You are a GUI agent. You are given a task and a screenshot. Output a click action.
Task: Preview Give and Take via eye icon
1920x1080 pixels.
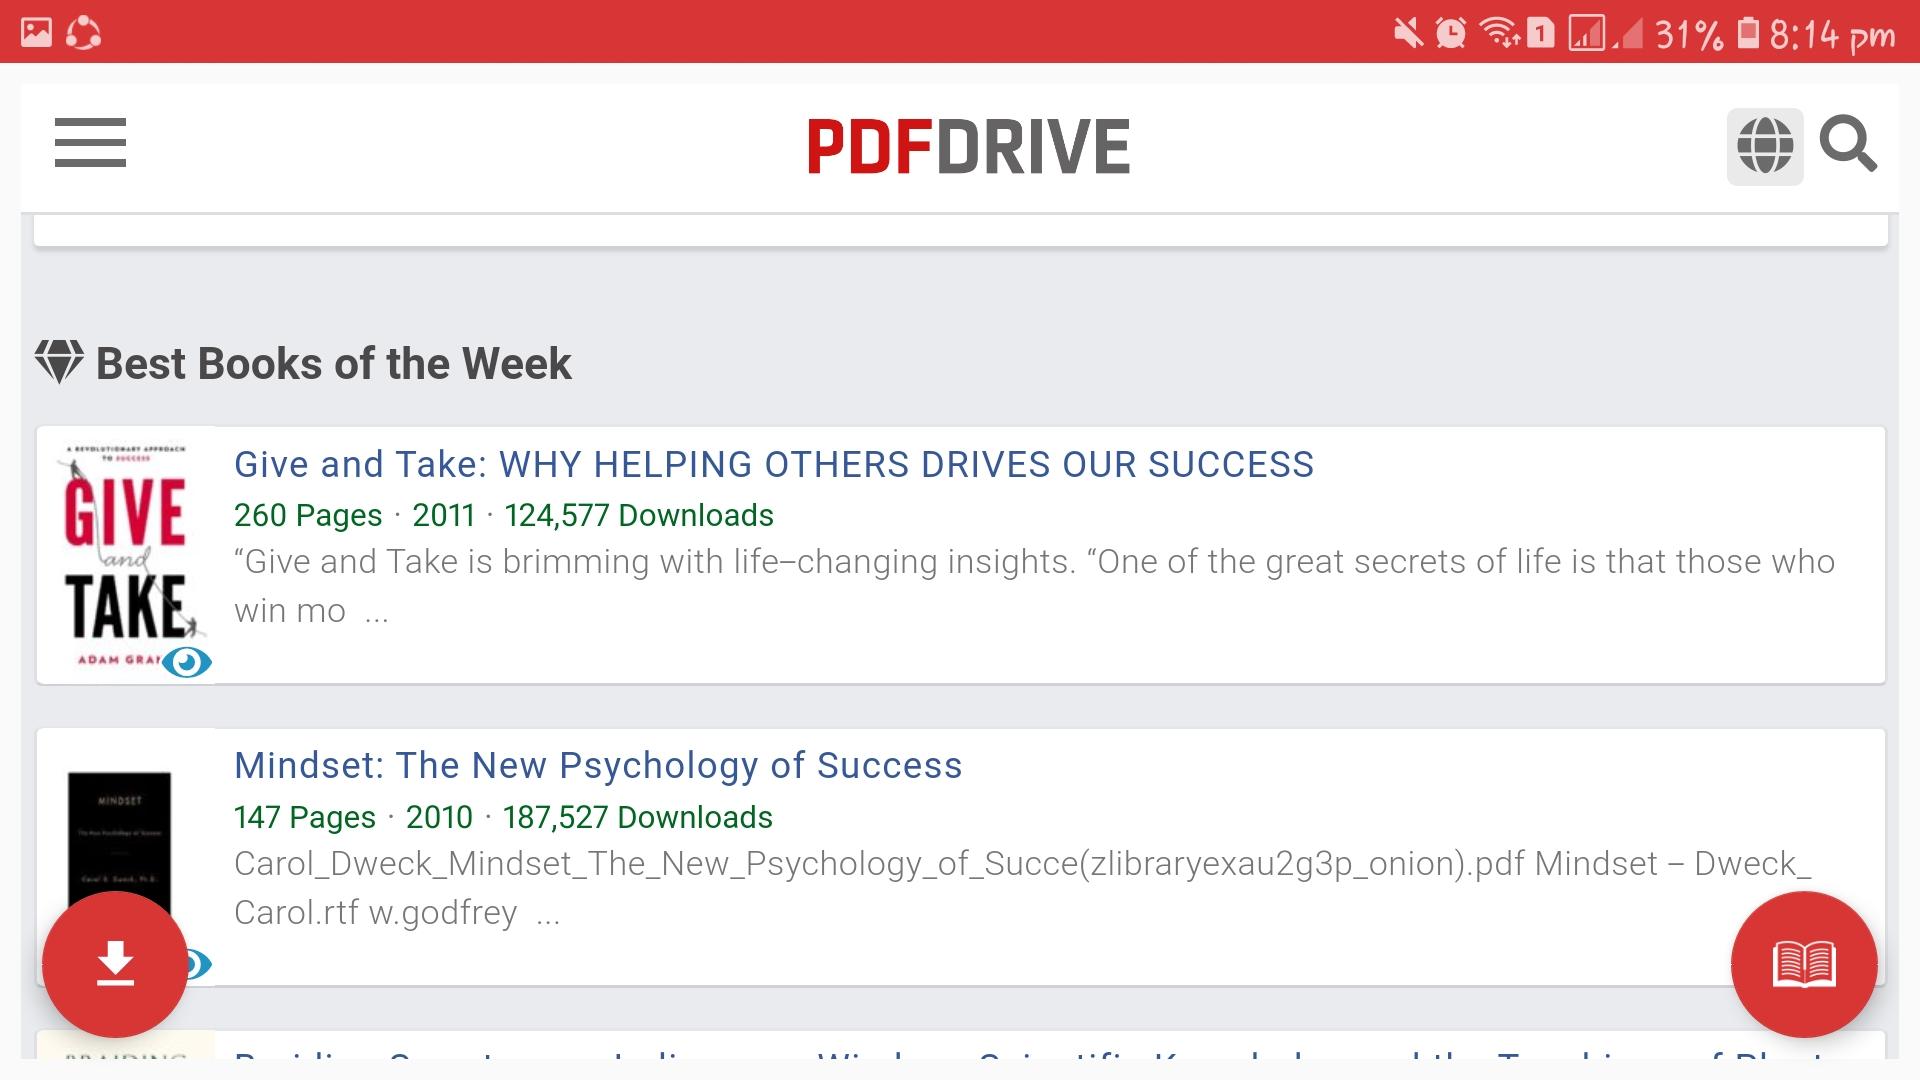click(x=187, y=662)
